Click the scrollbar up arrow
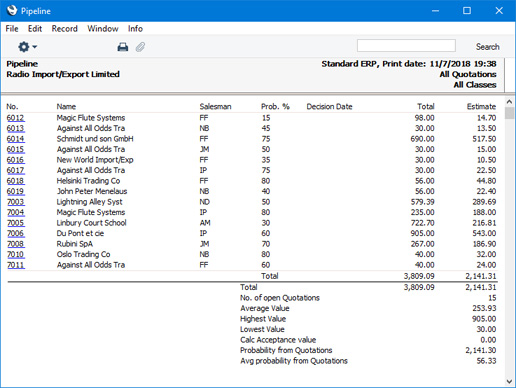The image size is (516, 388). click(509, 101)
